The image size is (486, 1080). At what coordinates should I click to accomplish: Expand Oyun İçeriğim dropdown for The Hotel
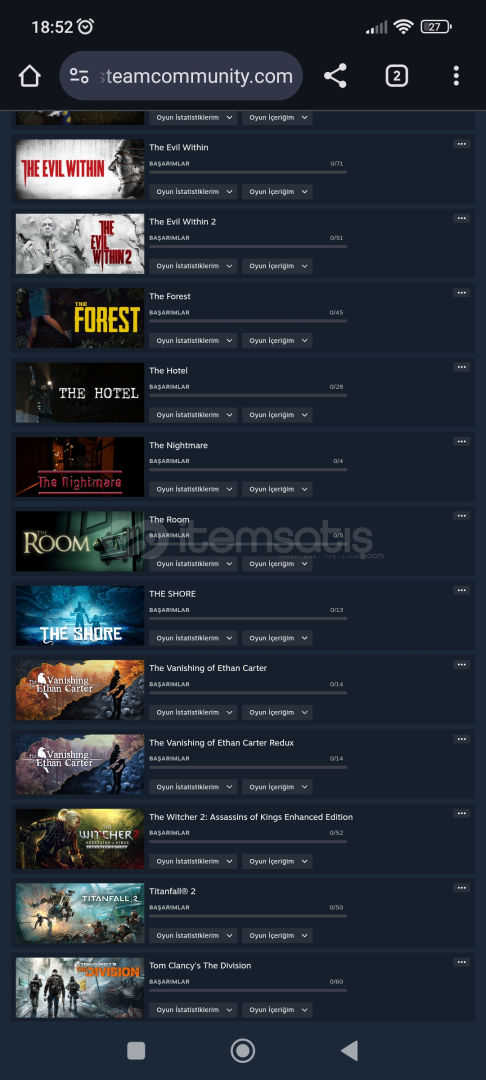pyautogui.click(x=277, y=415)
